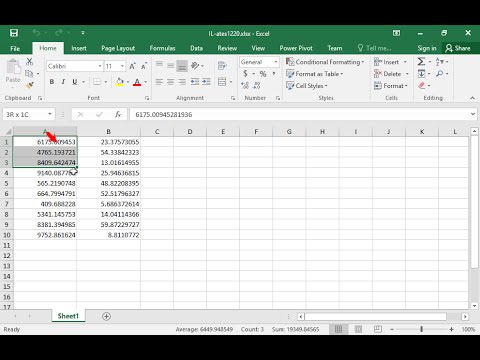Screen dimensions: 480x360
Task: Click the AutoSum sigma icon
Action: (x=421, y=62)
